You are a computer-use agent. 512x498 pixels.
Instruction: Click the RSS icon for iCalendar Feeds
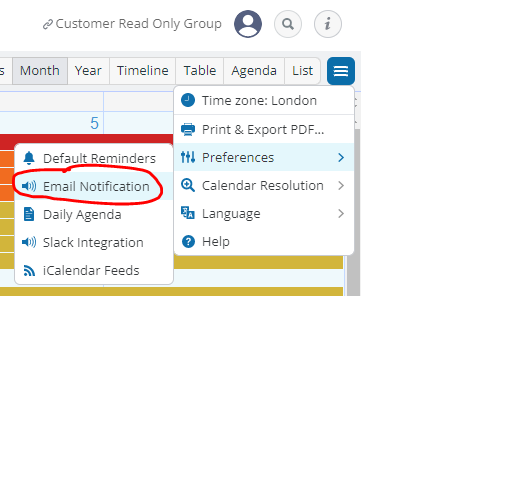point(29,270)
